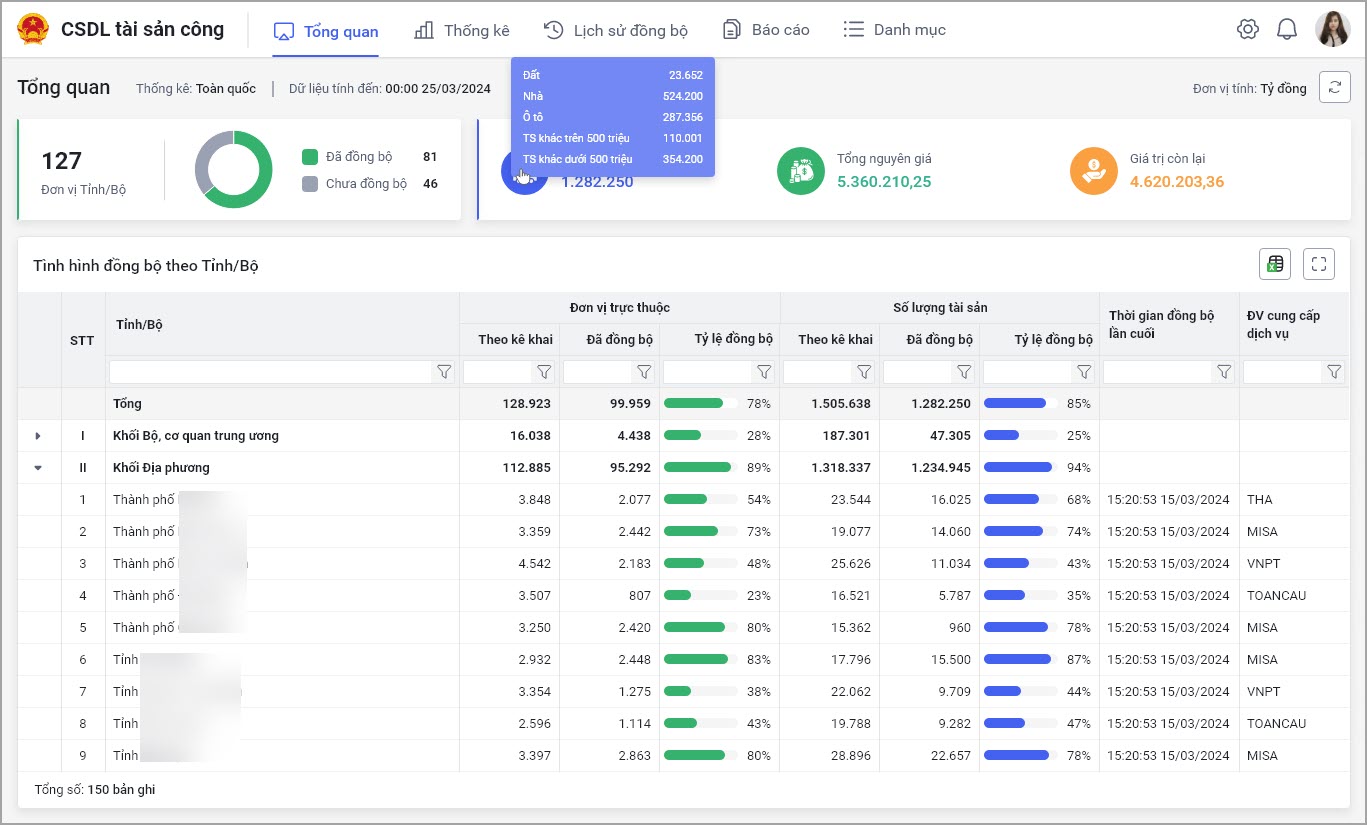The width and height of the screenshot is (1367, 825).
Task: Open the settings gear icon
Action: pos(1247,30)
